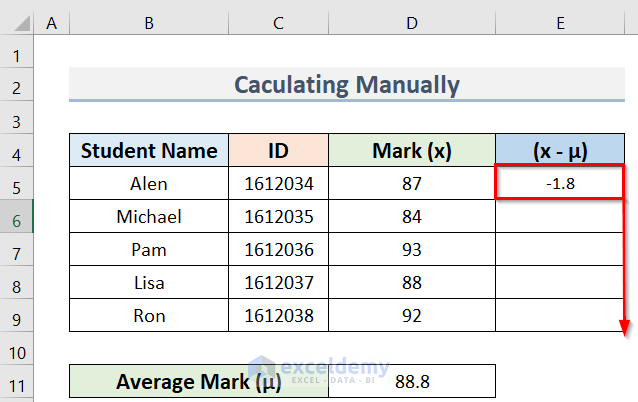Select the cell with name Michael
The image size is (638, 402).
click(x=149, y=217)
